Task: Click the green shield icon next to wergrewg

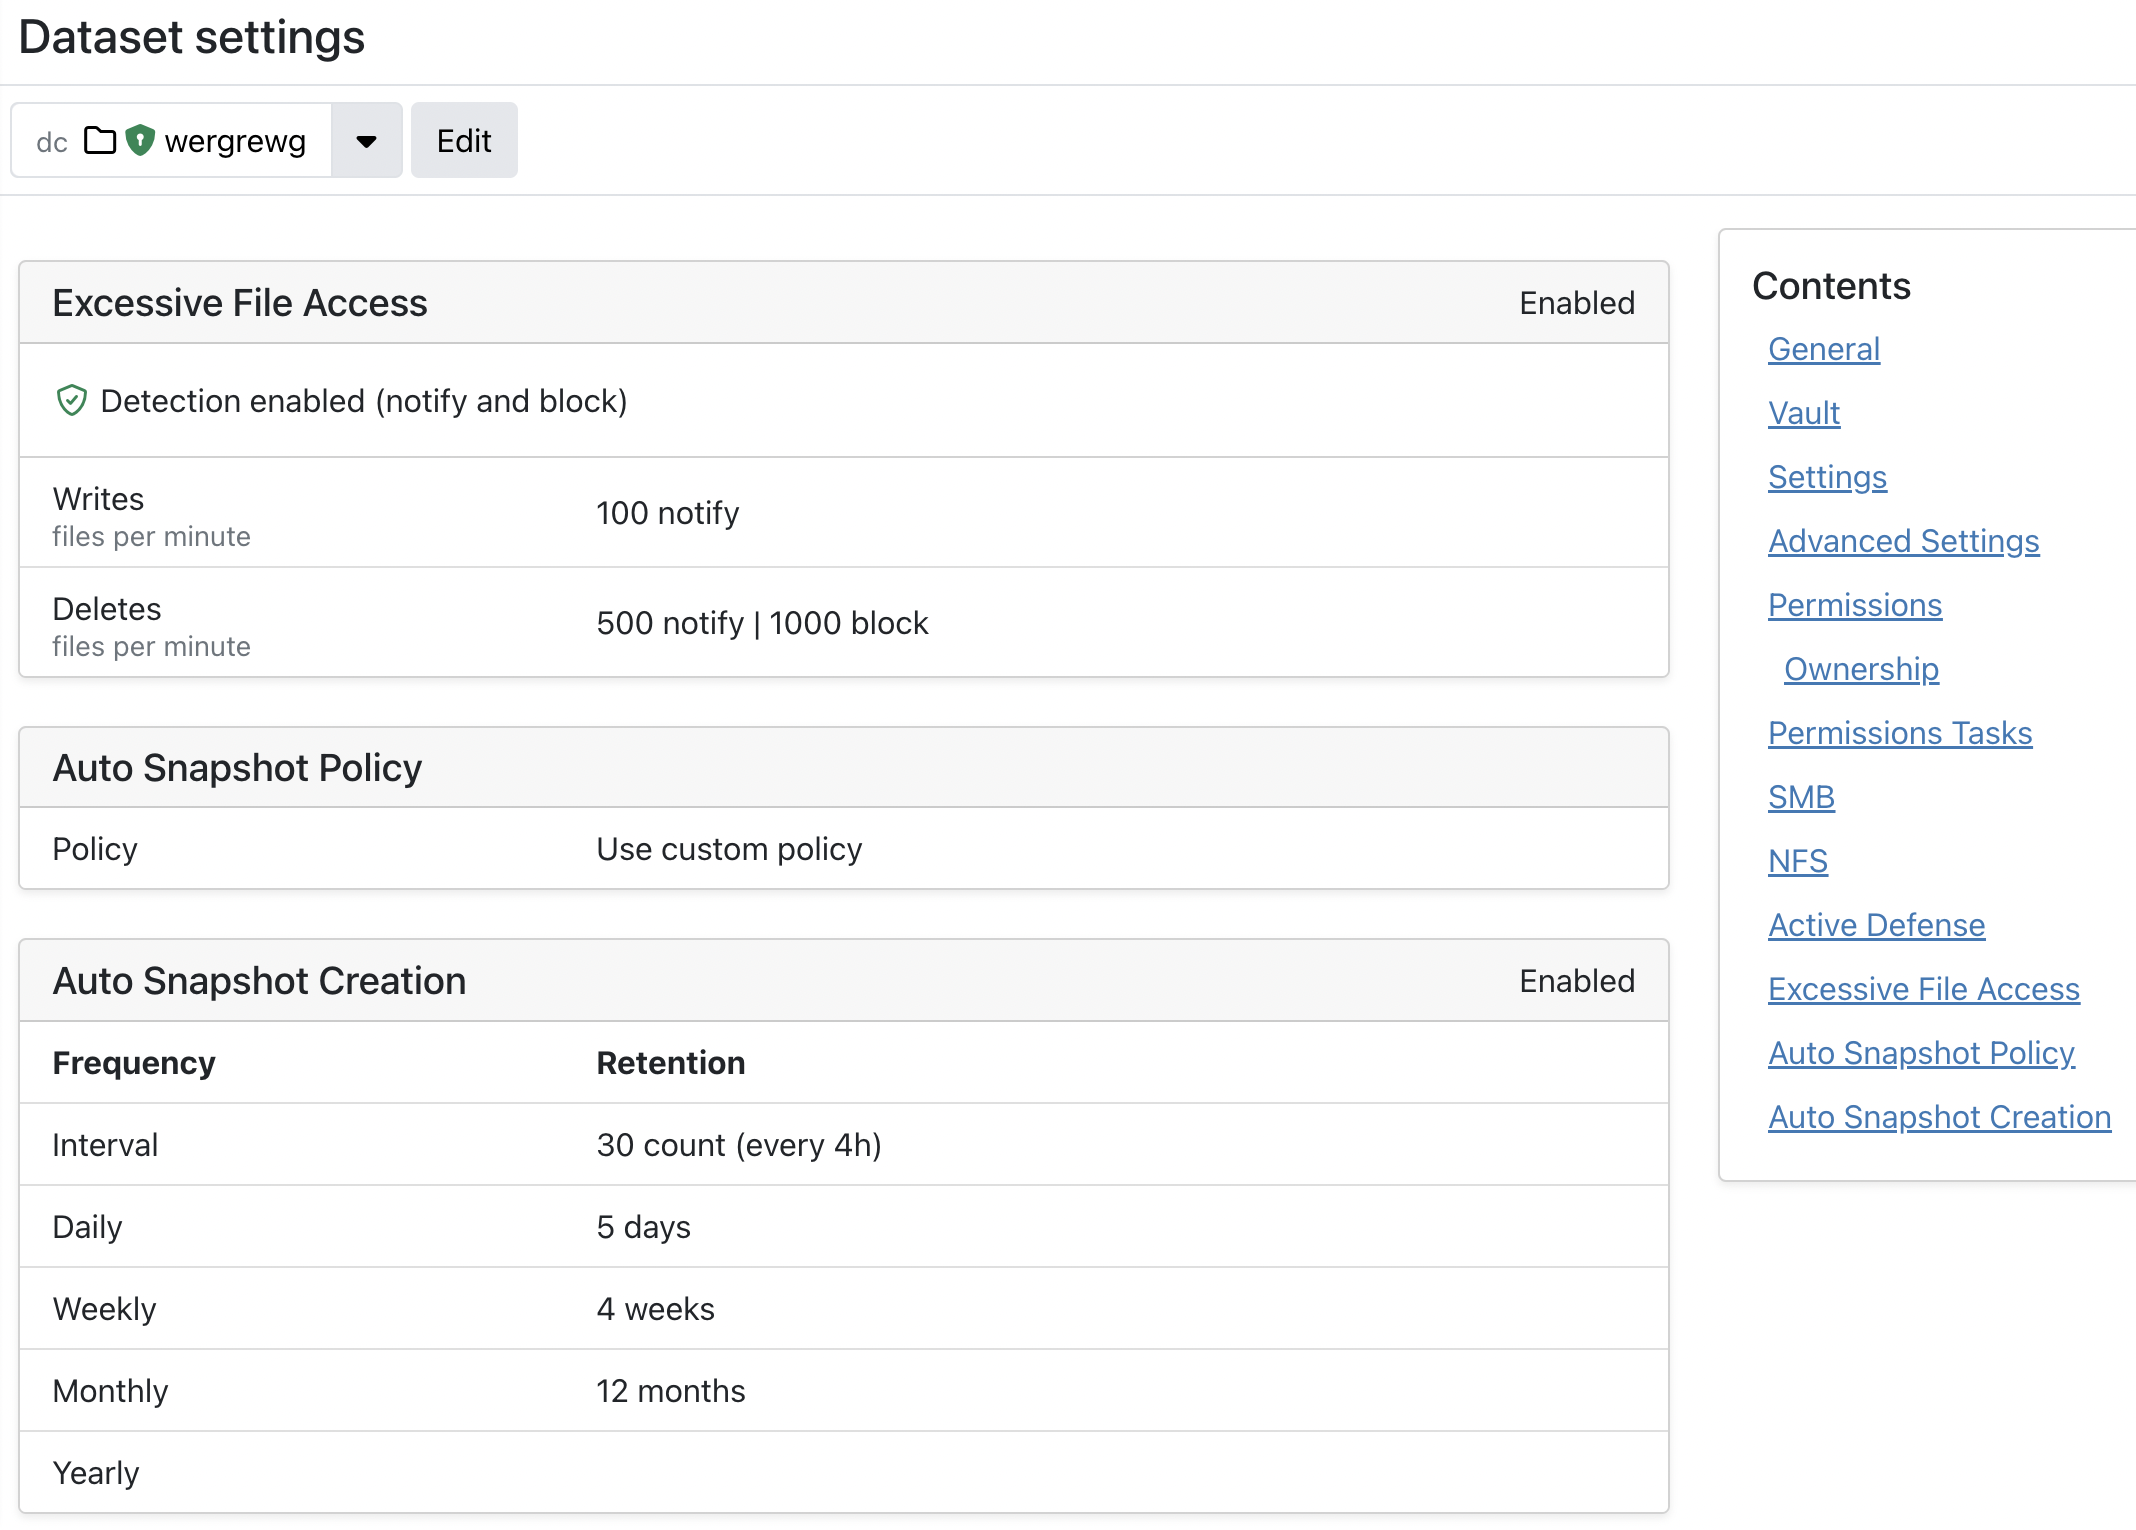Action: (x=140, y=140)
